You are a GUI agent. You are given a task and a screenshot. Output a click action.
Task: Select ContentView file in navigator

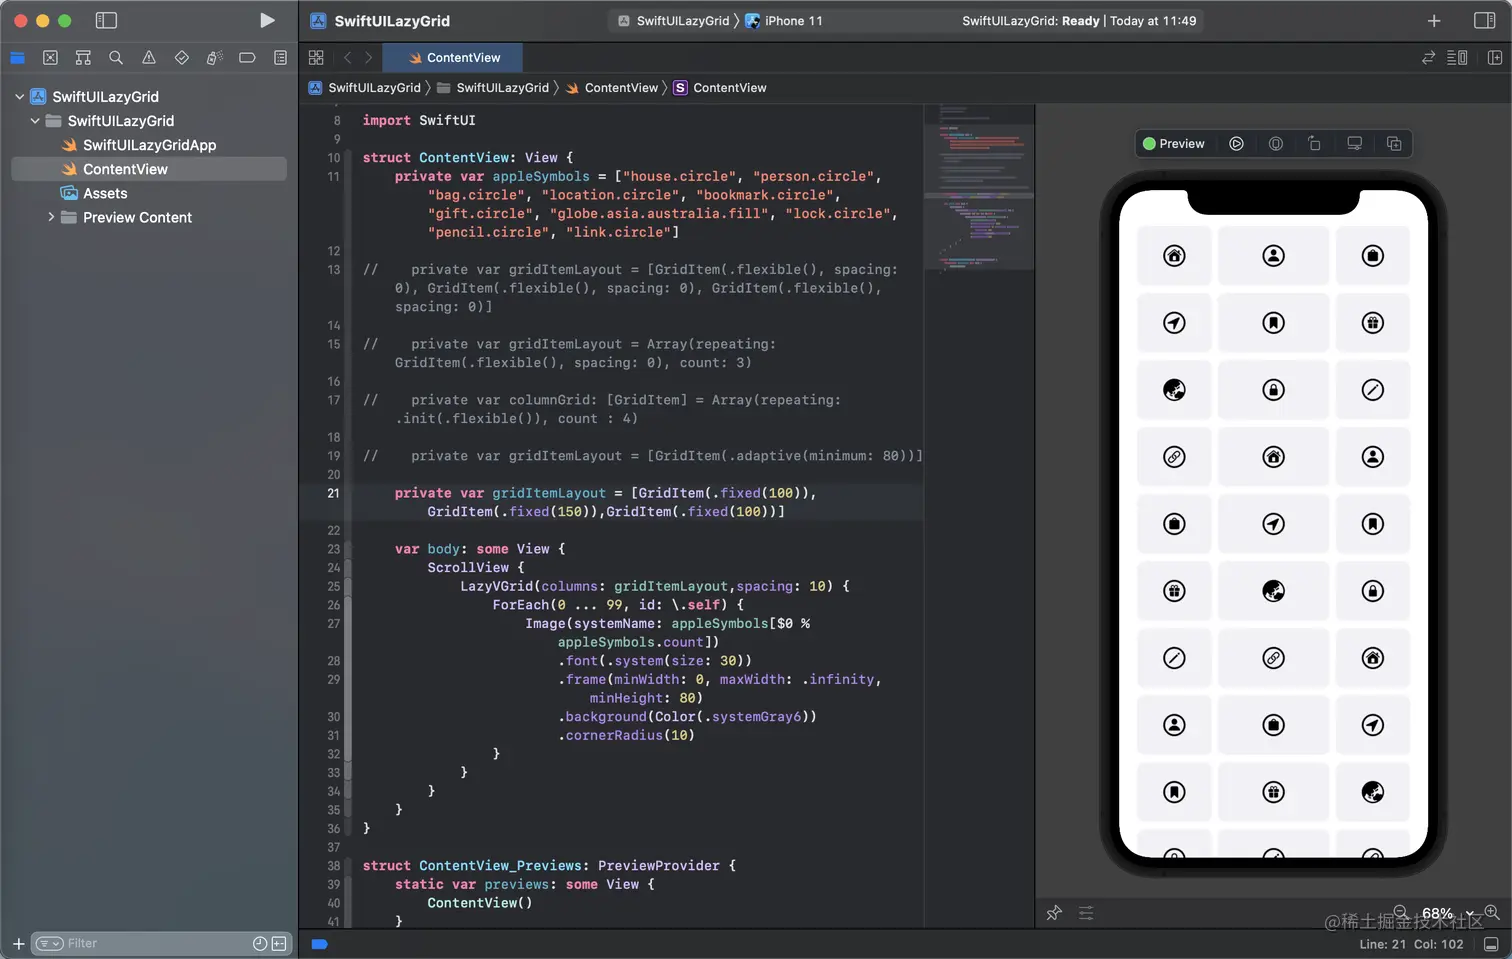pyautogui.click(x=149, y=169)
